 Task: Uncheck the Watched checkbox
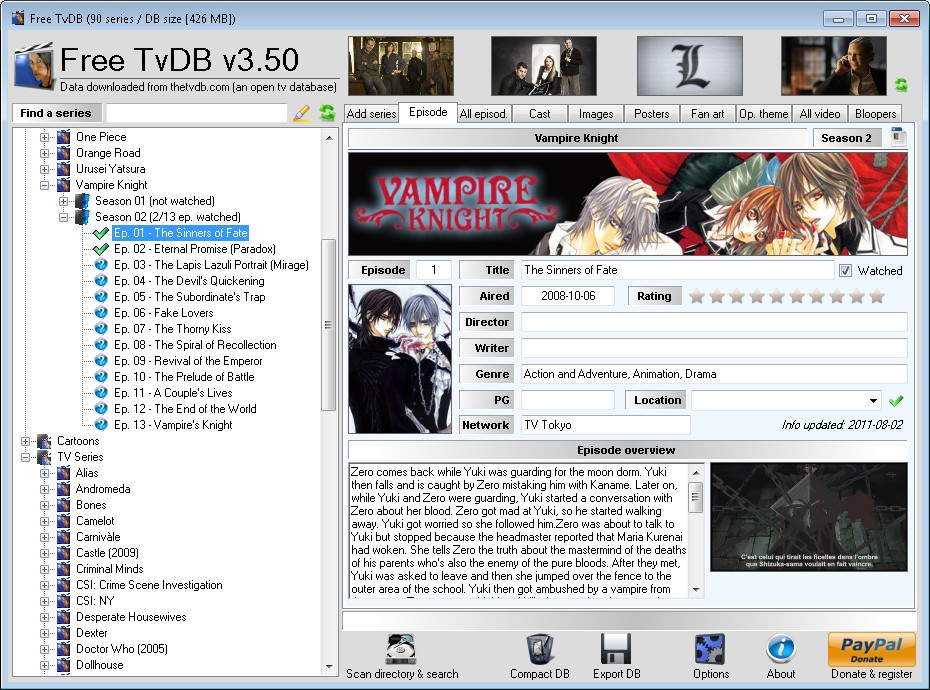point(845,270)
